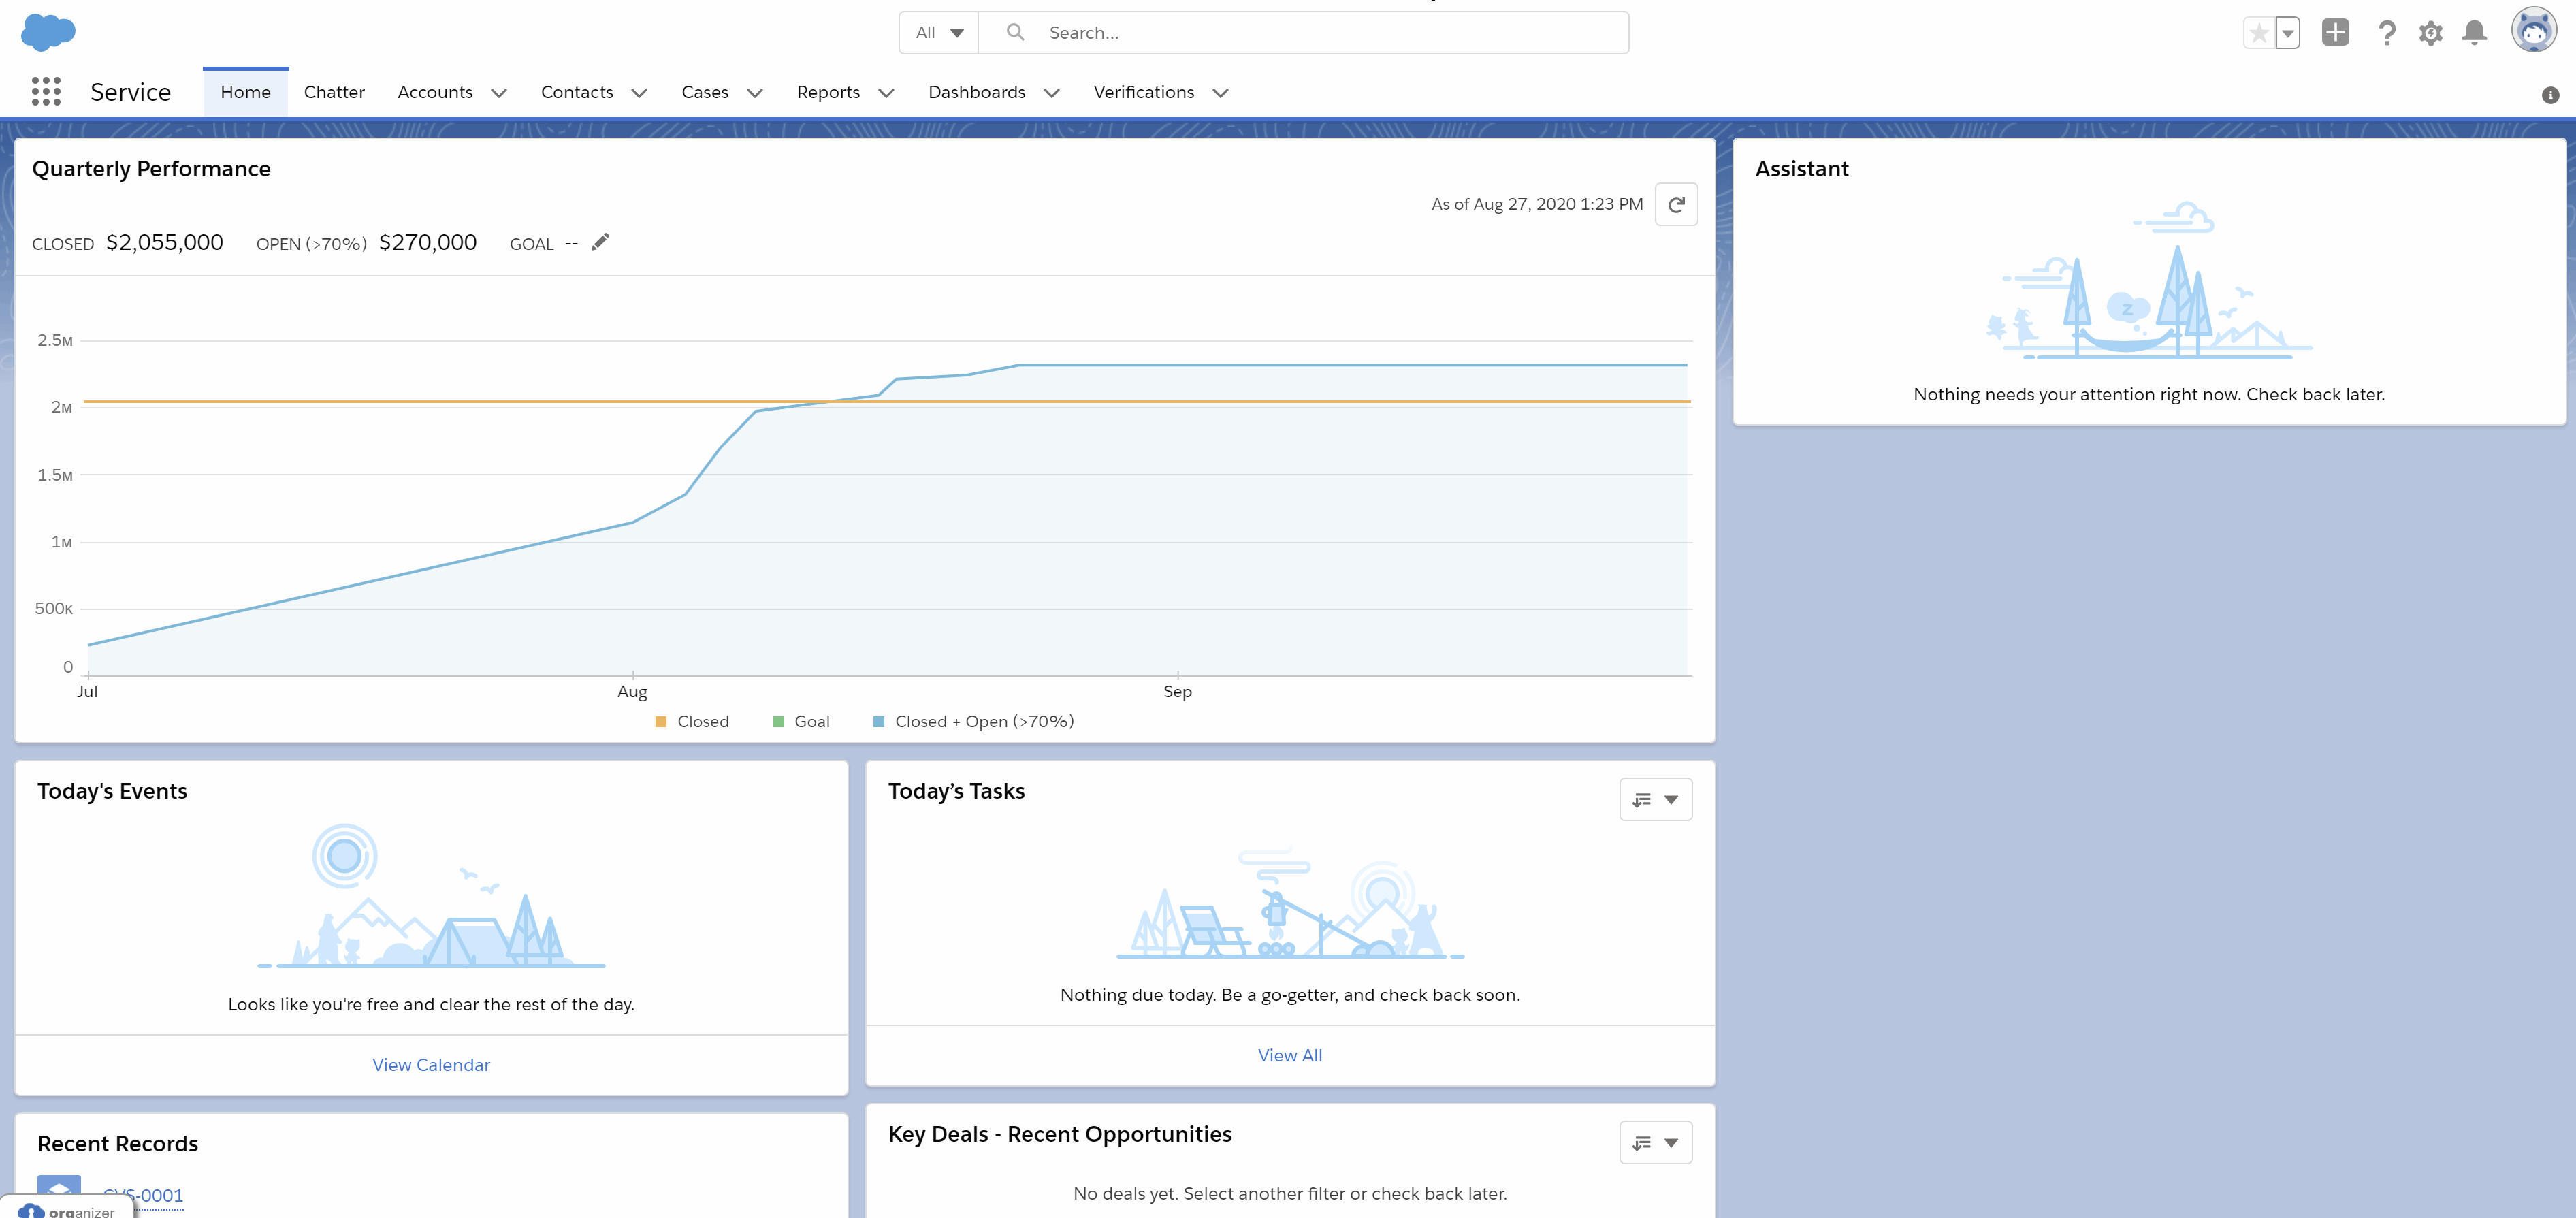Click the View Calendar link
The height and width of the screenshot is (1218, 2576).
point(431,1065)
